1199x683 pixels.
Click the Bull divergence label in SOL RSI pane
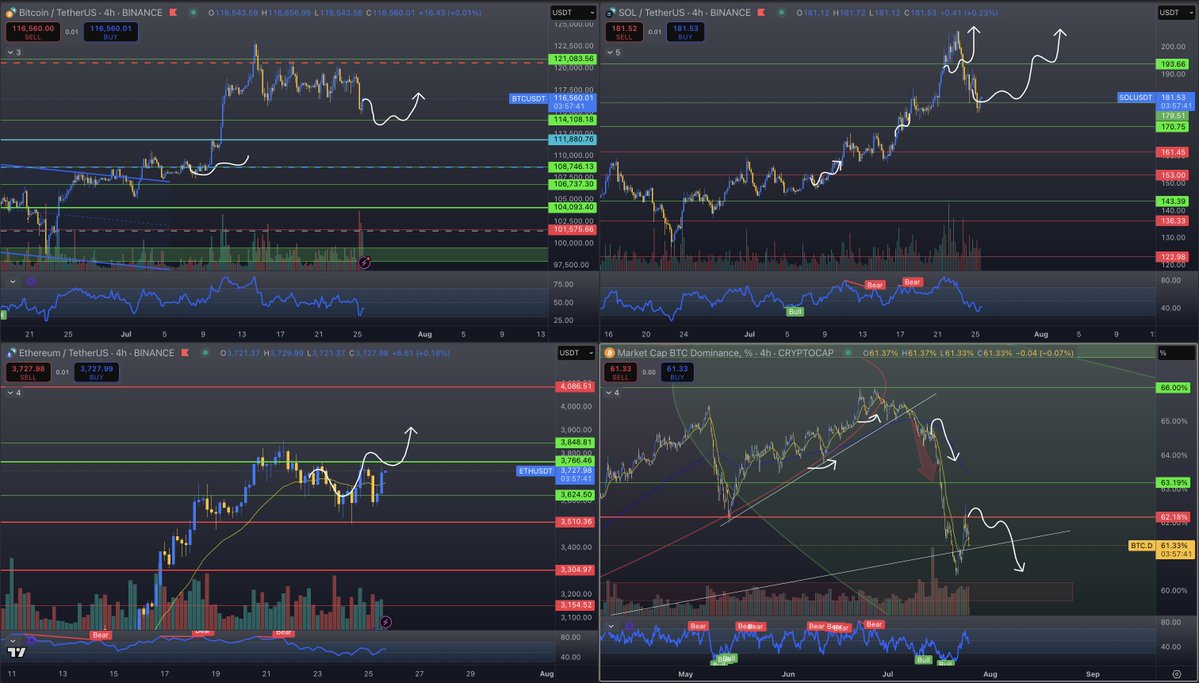tap(794, 311)
